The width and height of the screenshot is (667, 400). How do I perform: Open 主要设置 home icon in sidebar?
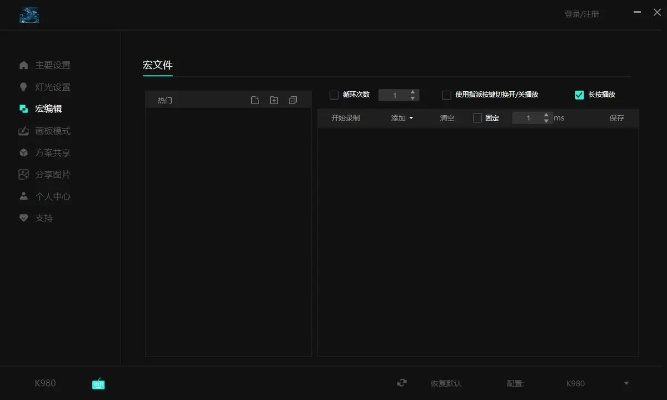click(24, 65)
